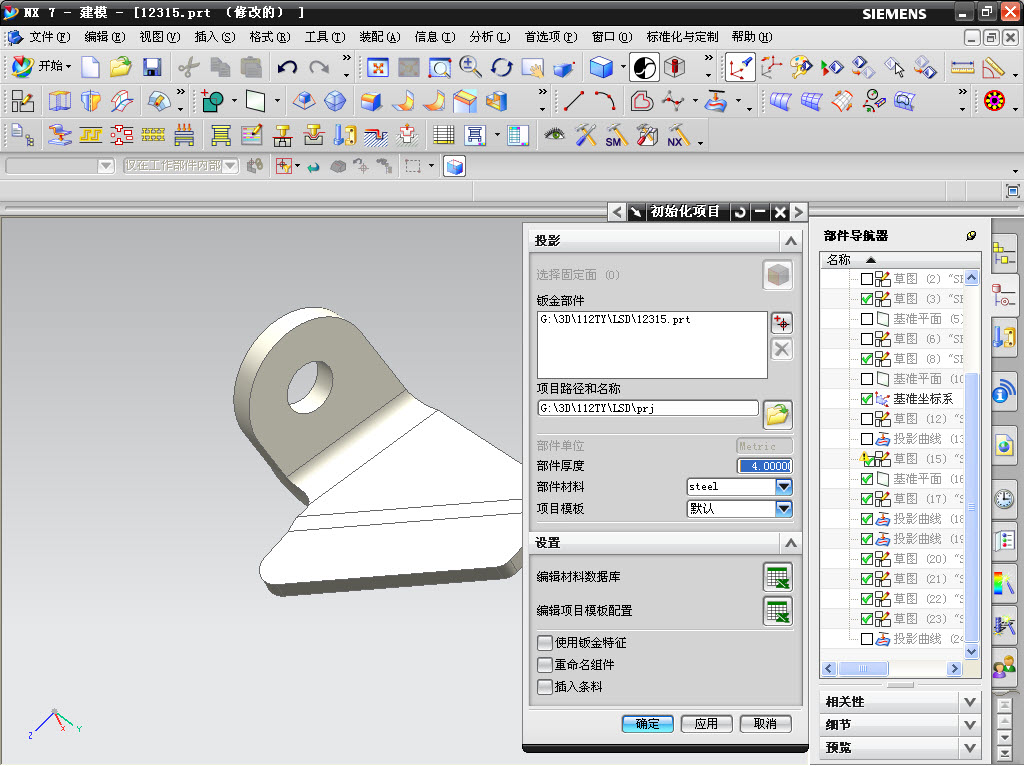
Task: Click the select fixed face cube icon
Action: click(x=778, y=275)
